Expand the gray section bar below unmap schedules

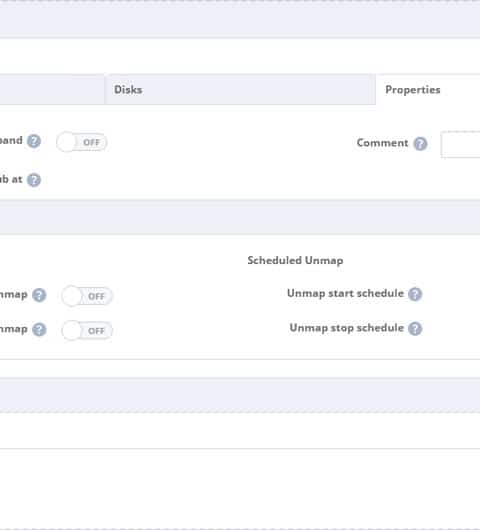[x=240, y=395]
